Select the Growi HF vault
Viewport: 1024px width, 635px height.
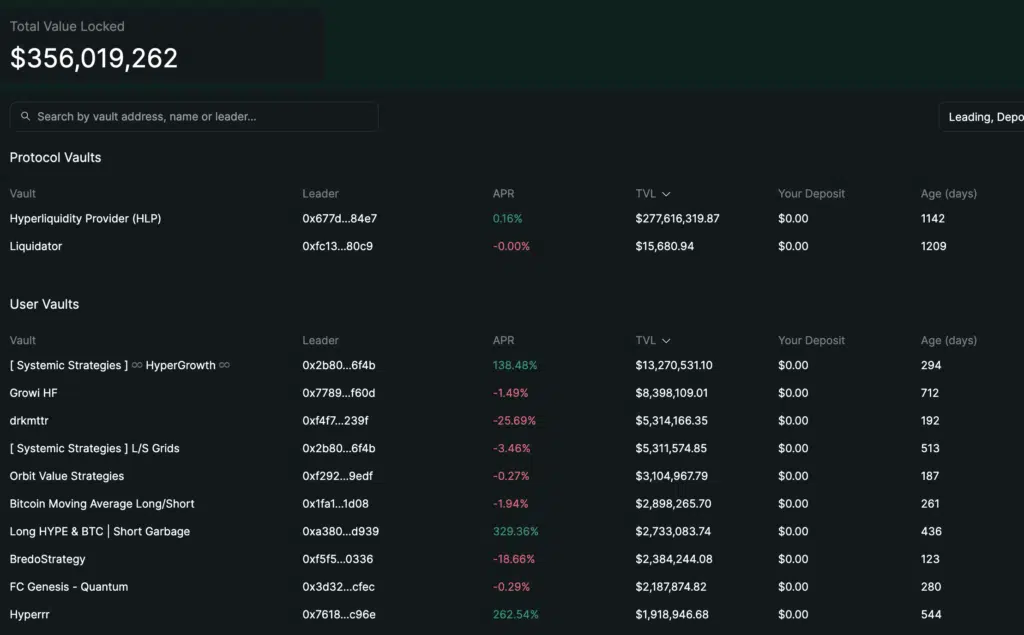tap(512, 393)
